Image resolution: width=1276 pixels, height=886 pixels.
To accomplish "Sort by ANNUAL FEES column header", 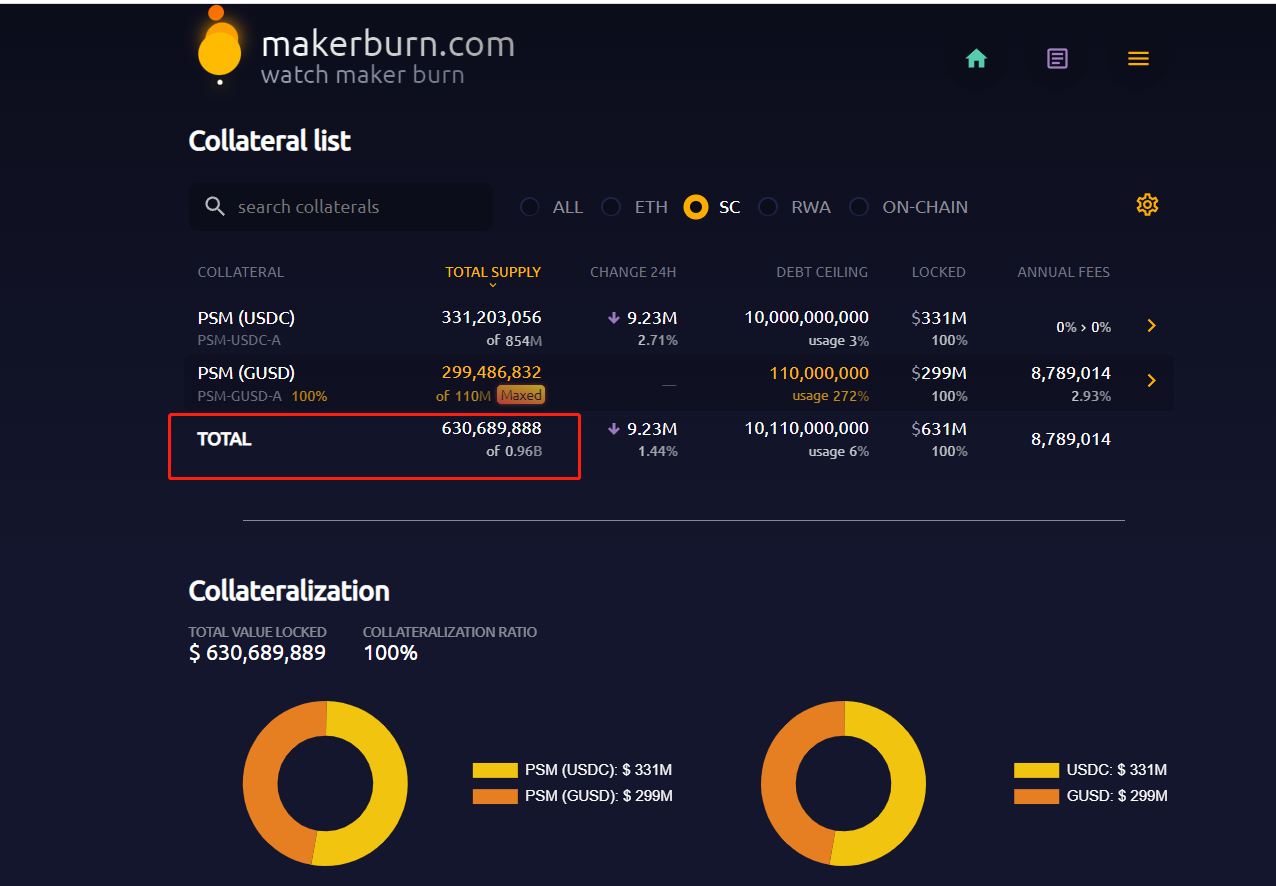I will tap(1064, 272).
